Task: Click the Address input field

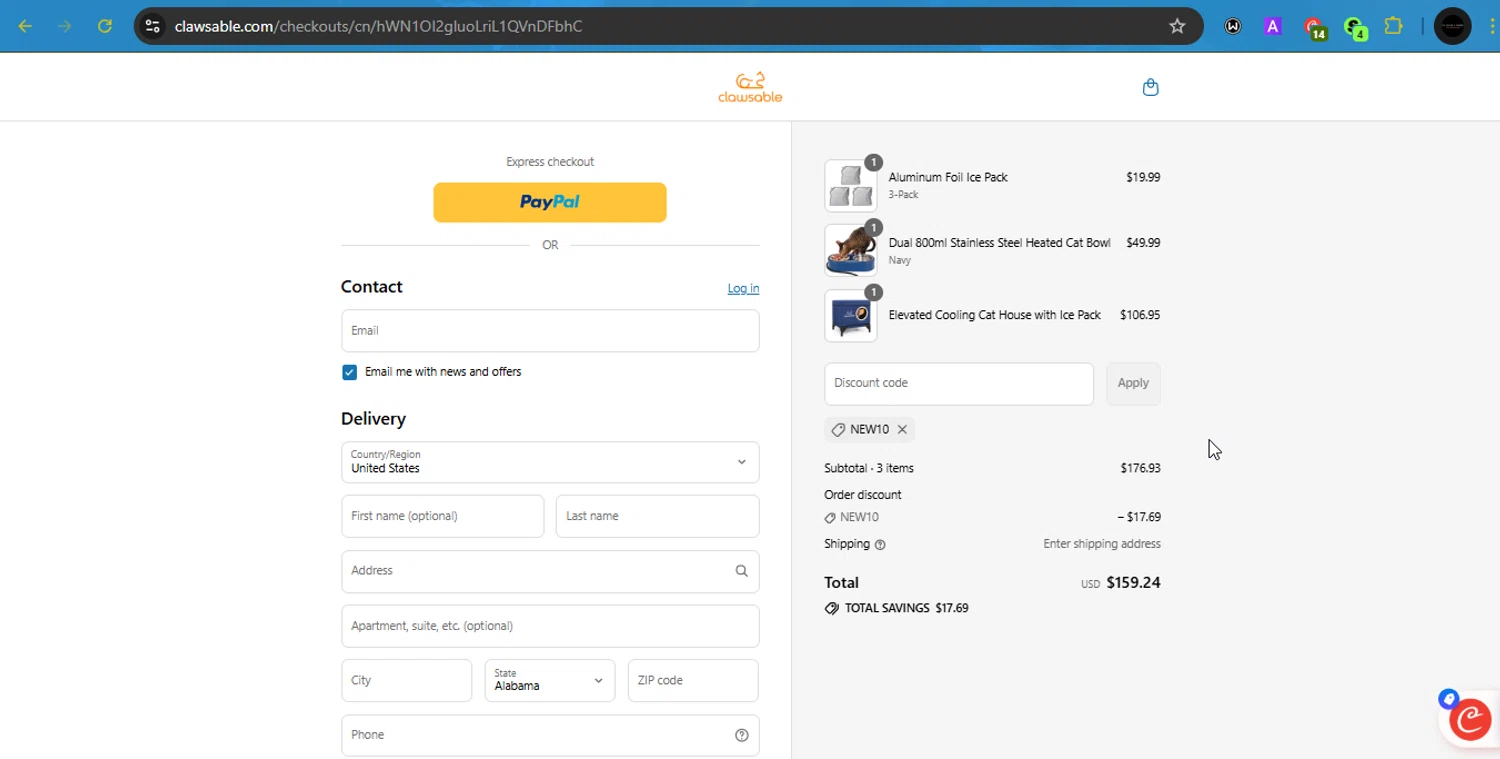Action: tap(550, 571)
